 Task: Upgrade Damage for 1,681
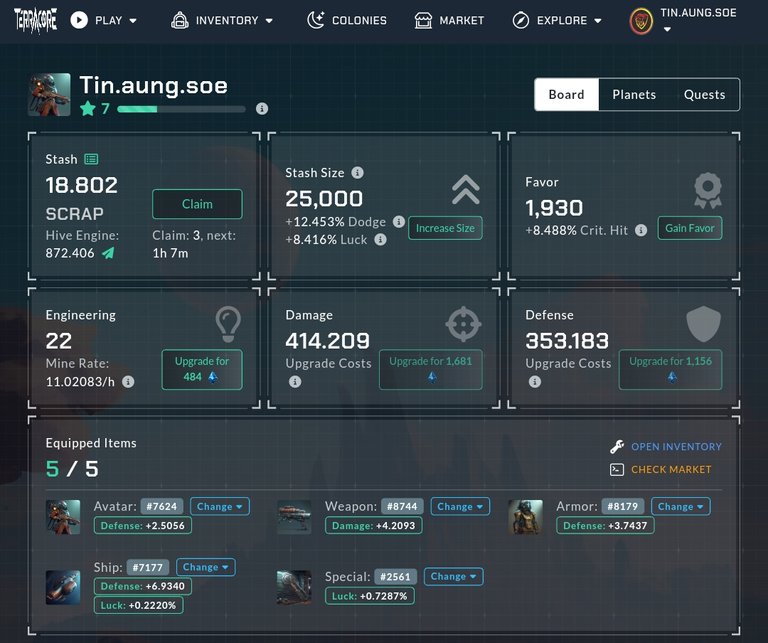point(431,369)
